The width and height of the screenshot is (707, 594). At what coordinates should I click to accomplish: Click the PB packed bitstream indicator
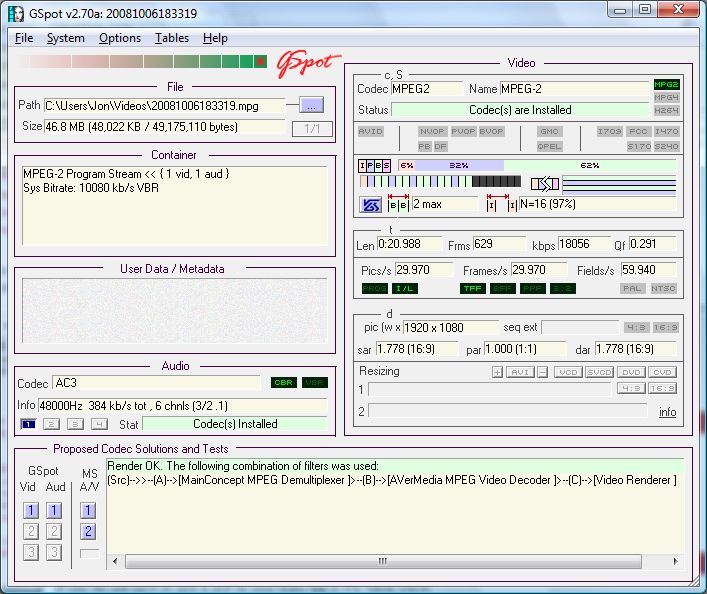[424, 146]
